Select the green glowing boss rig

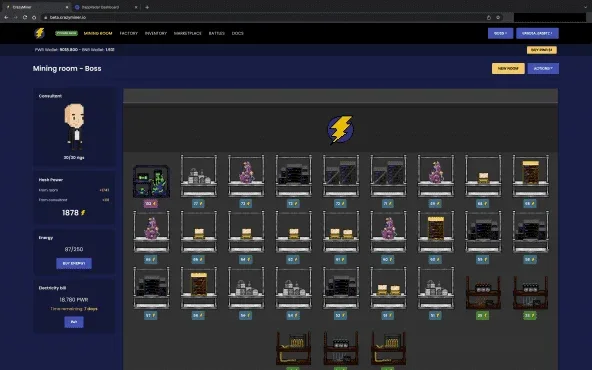(x=151, y=181)
